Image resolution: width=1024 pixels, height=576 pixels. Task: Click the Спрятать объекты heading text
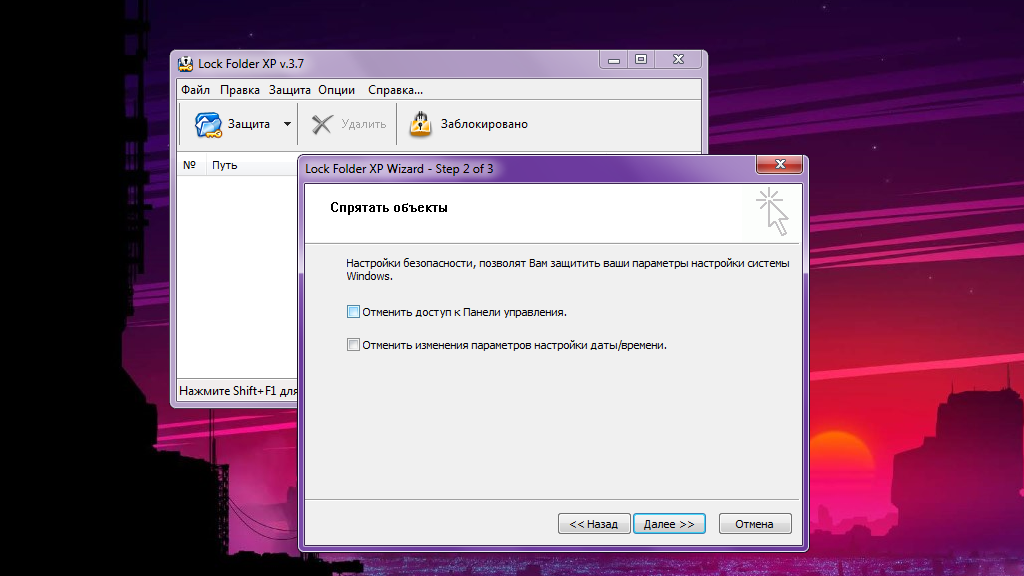389,208
